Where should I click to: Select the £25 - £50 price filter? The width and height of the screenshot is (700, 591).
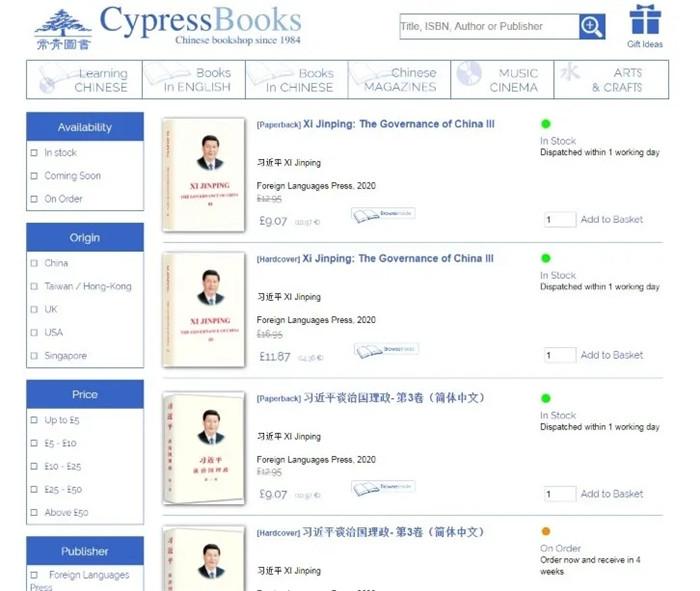coord(34,489)
